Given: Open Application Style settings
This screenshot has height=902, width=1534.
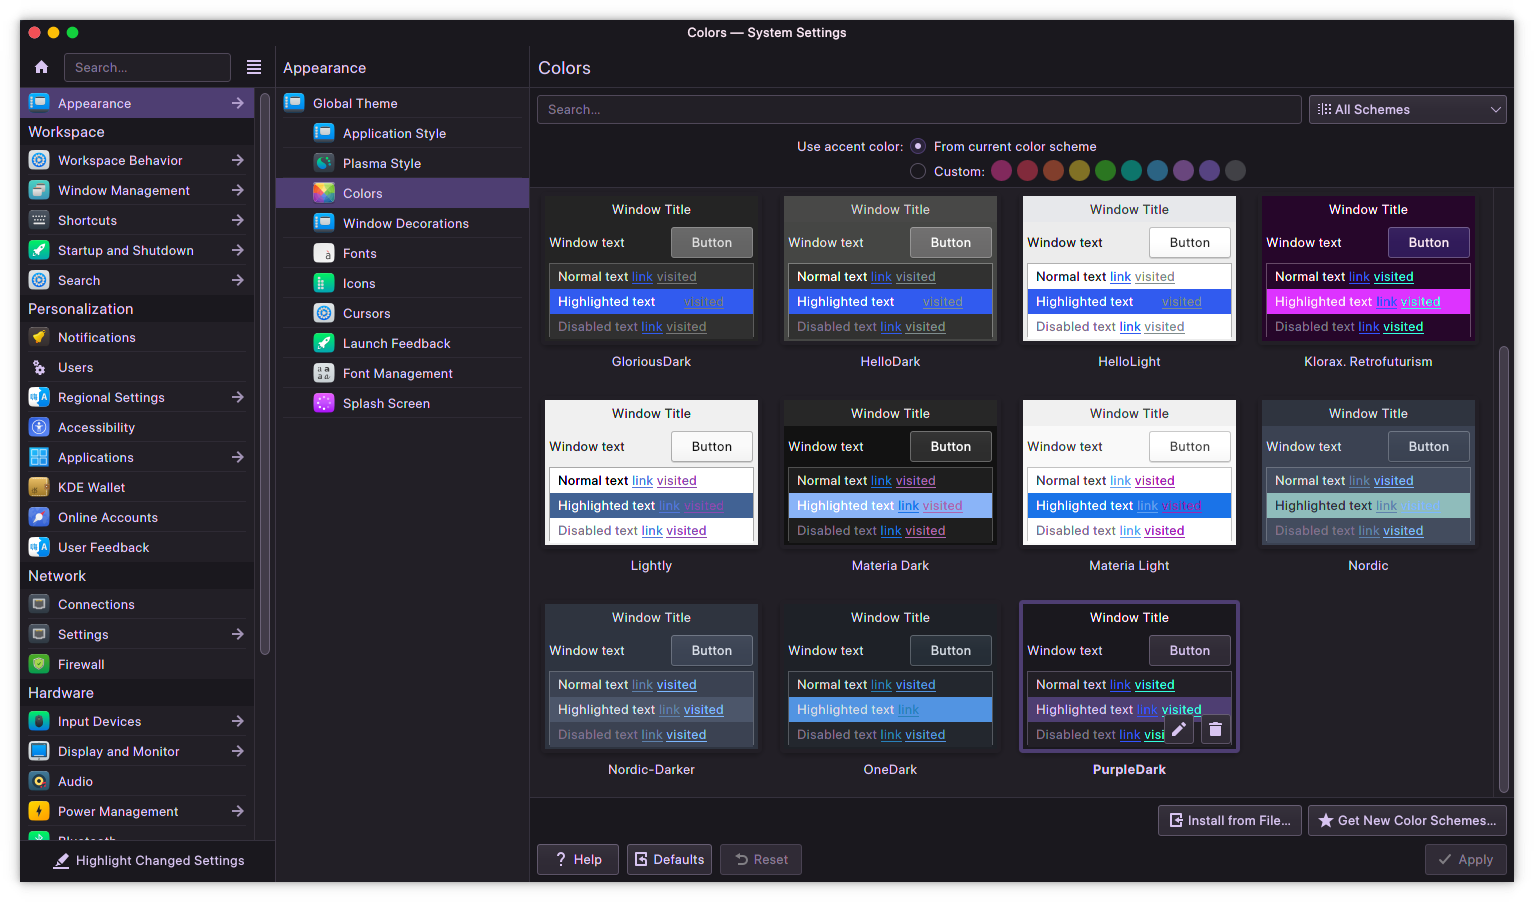Looking at the screenshot, I should (x=402, y=133).
